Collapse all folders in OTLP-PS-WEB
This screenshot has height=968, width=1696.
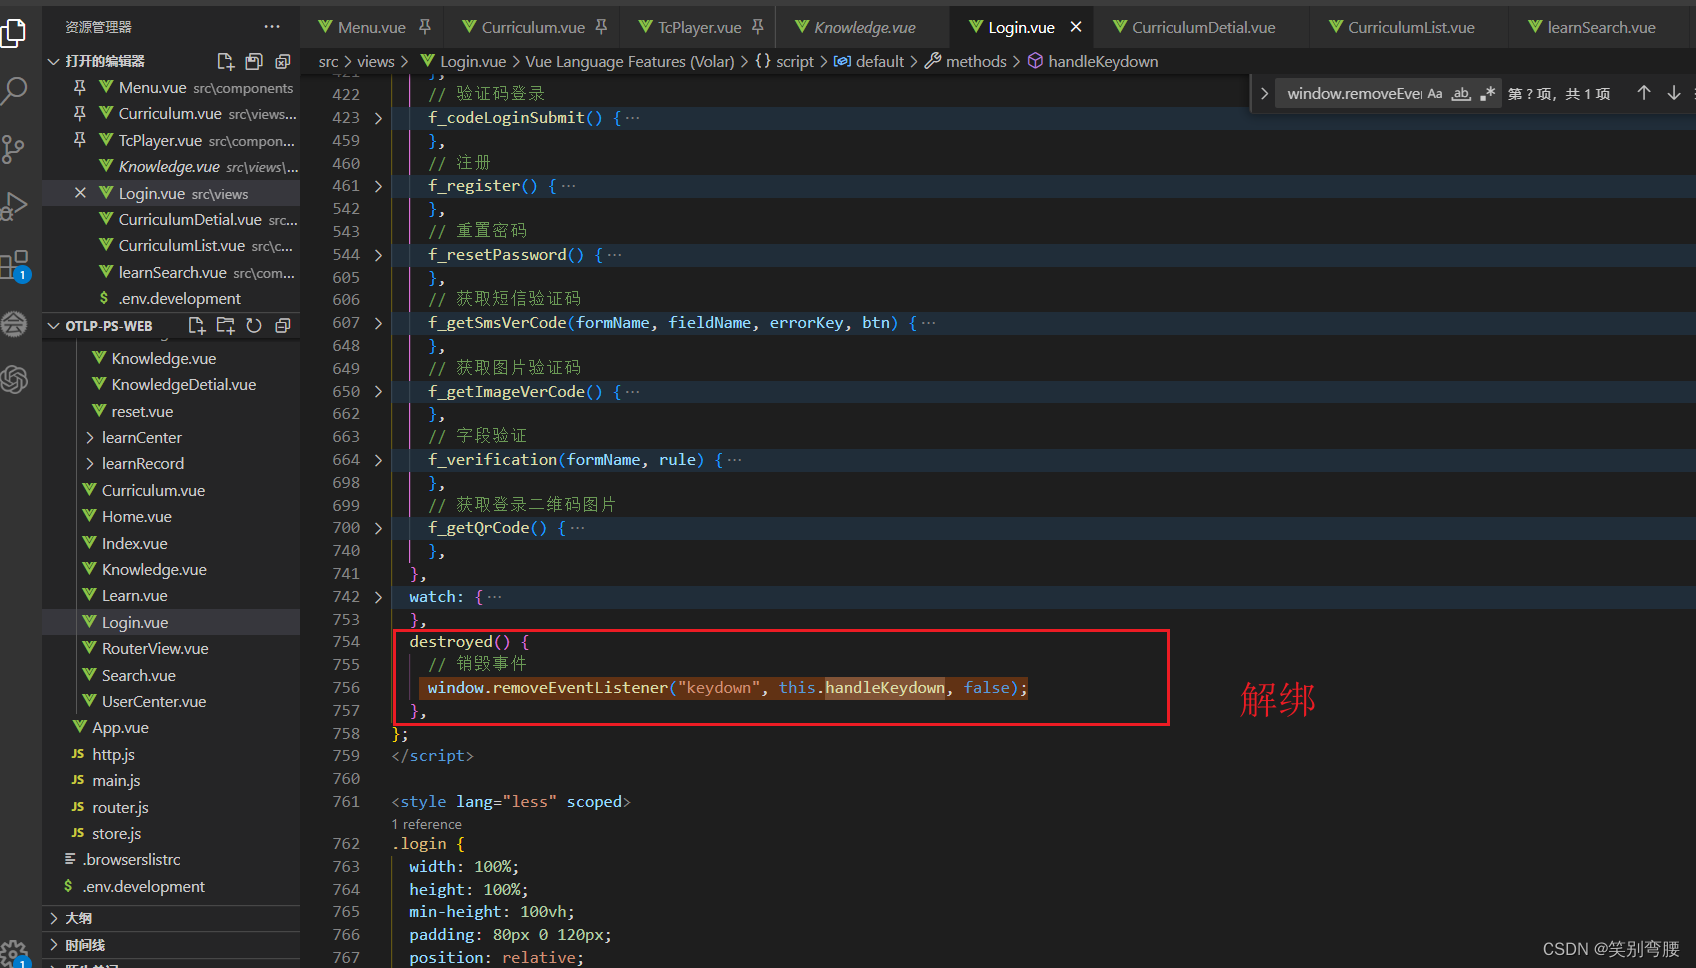283,326
